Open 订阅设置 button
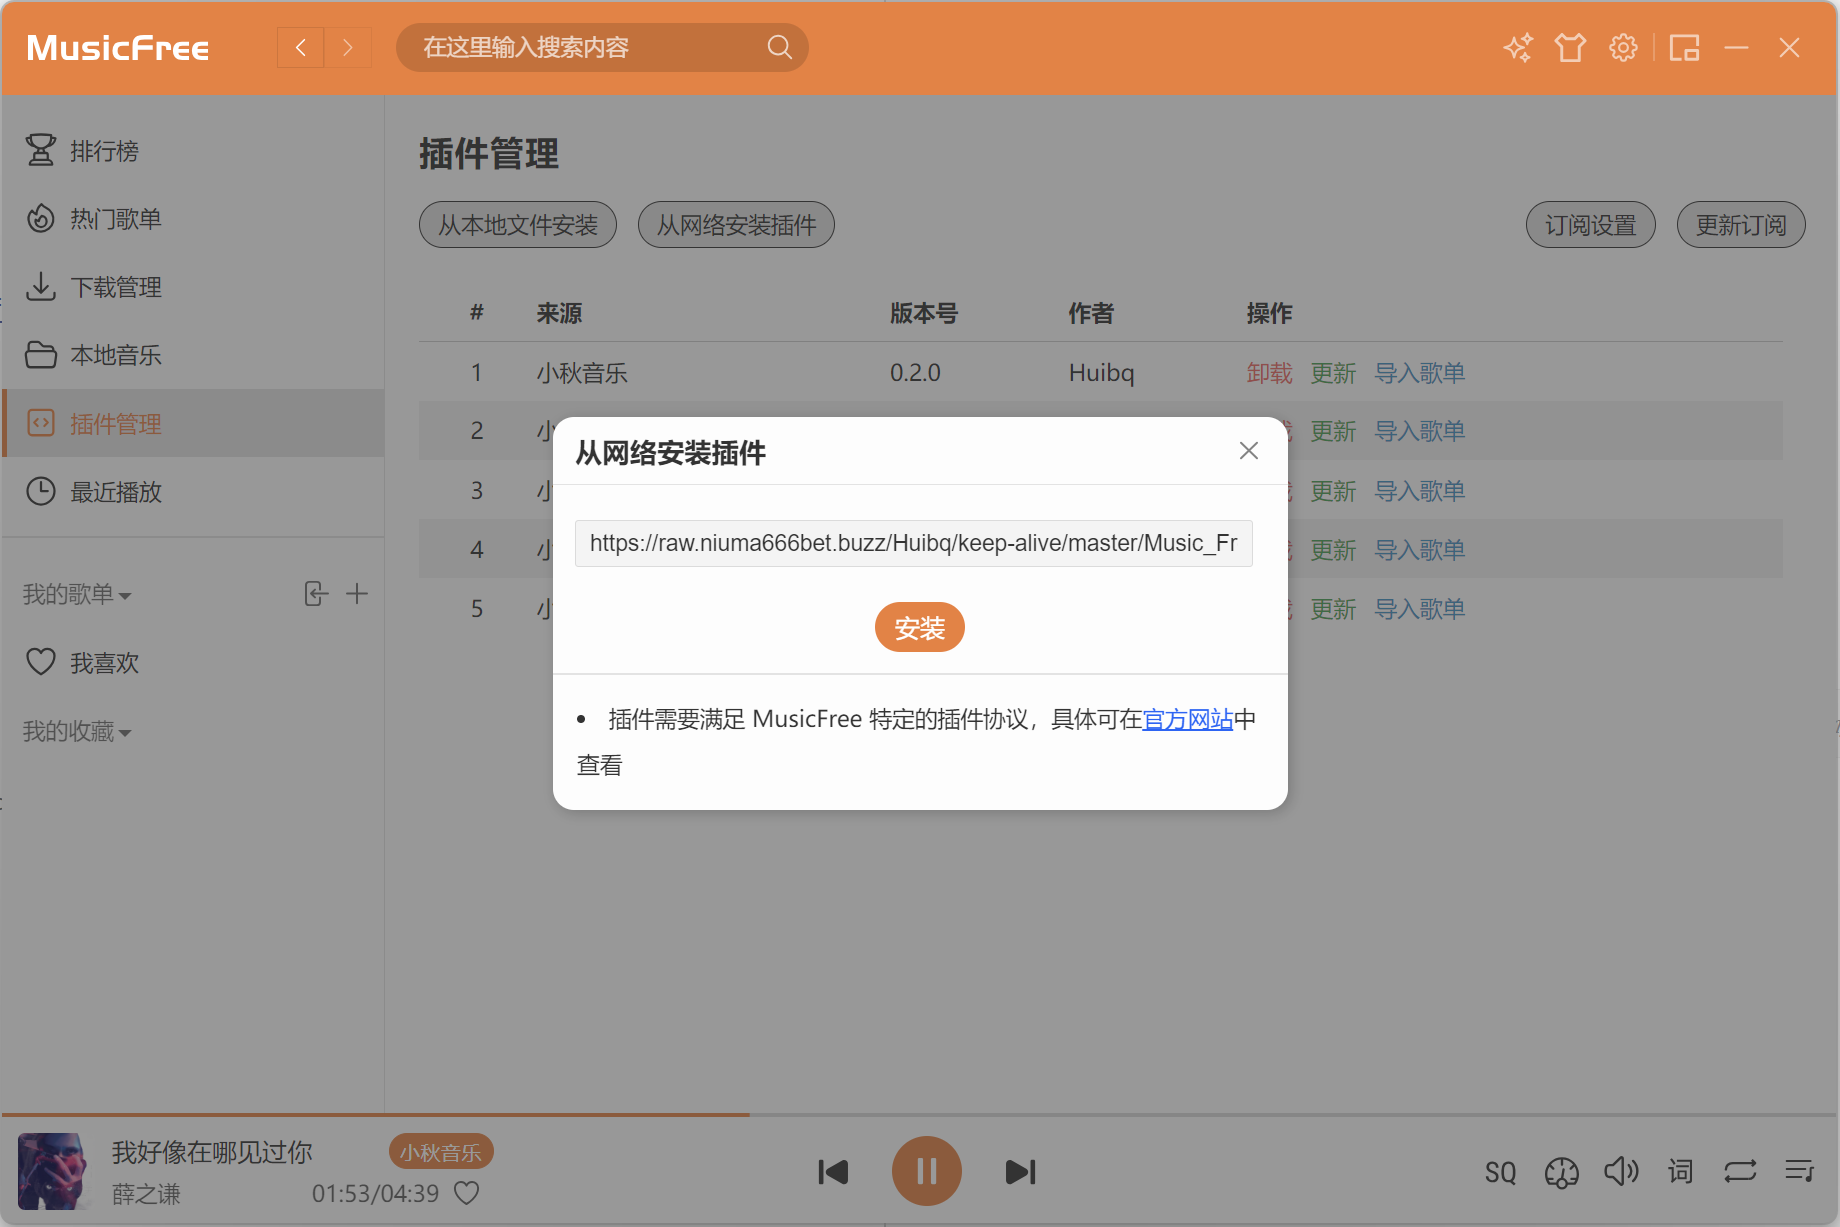This screenshot has height=1227, width=1840. click(x=1590, y=225)
